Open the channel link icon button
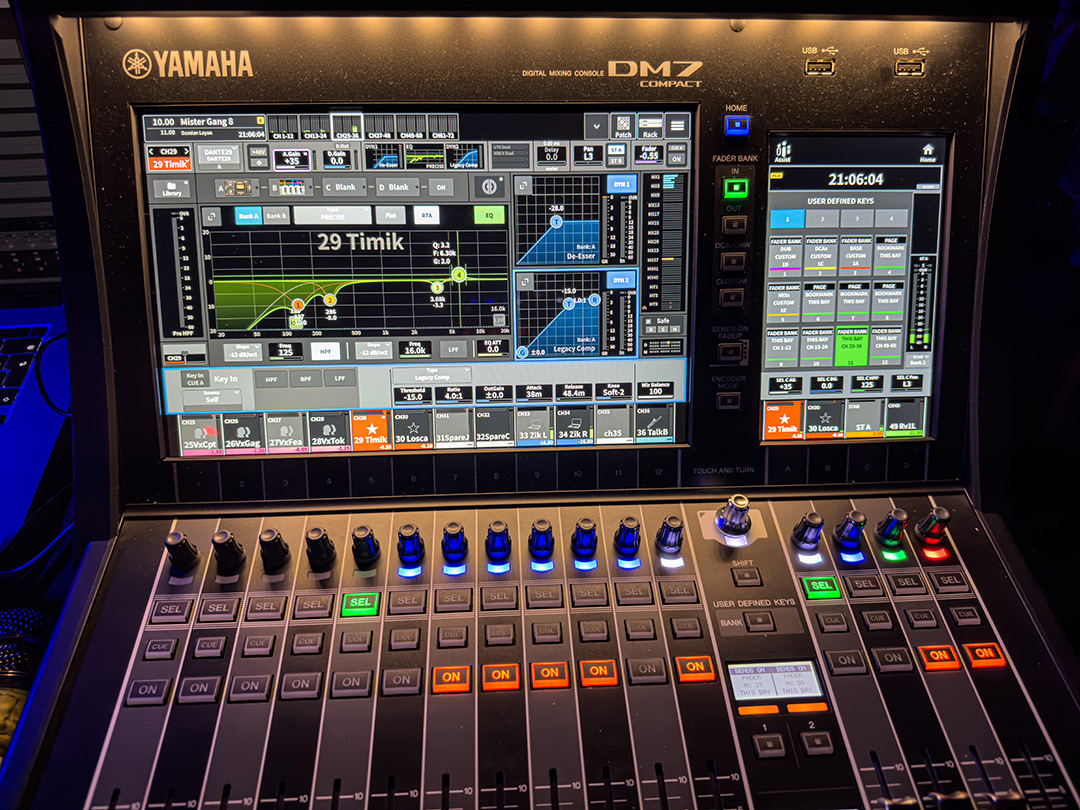 coord(490,187)
